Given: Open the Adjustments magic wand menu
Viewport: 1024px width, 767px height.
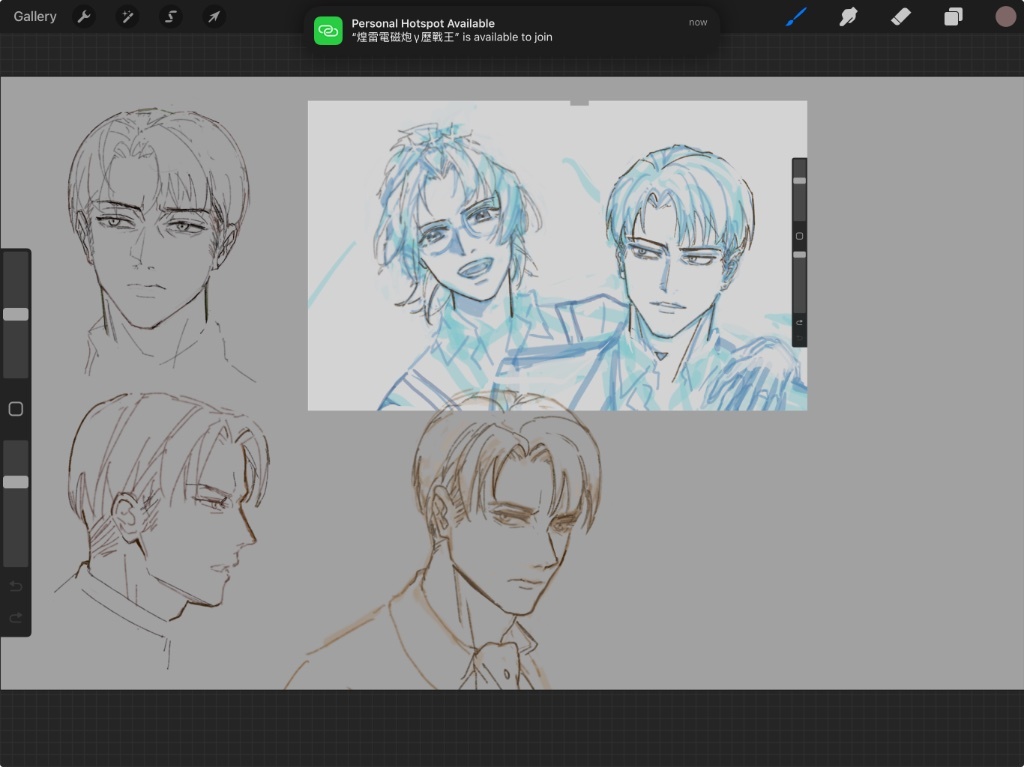Looking at the screenshot, I should tap(127, 16).
